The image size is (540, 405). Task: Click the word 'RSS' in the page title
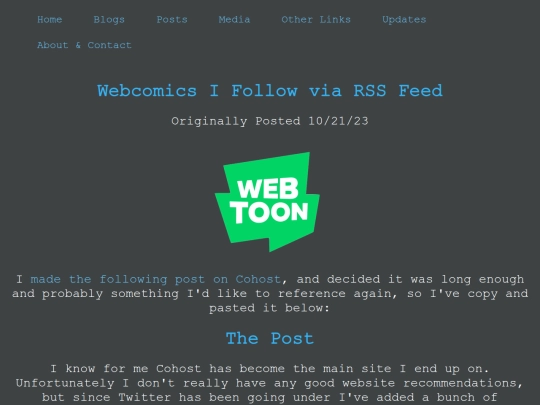coord(370,91)
